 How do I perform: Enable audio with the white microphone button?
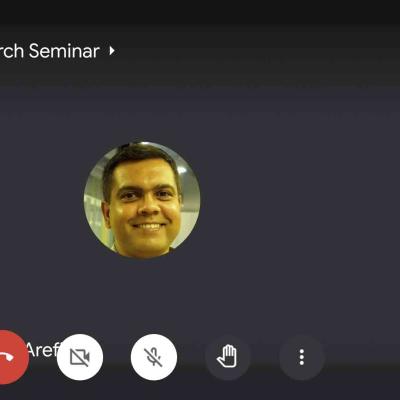pos(154,357)
